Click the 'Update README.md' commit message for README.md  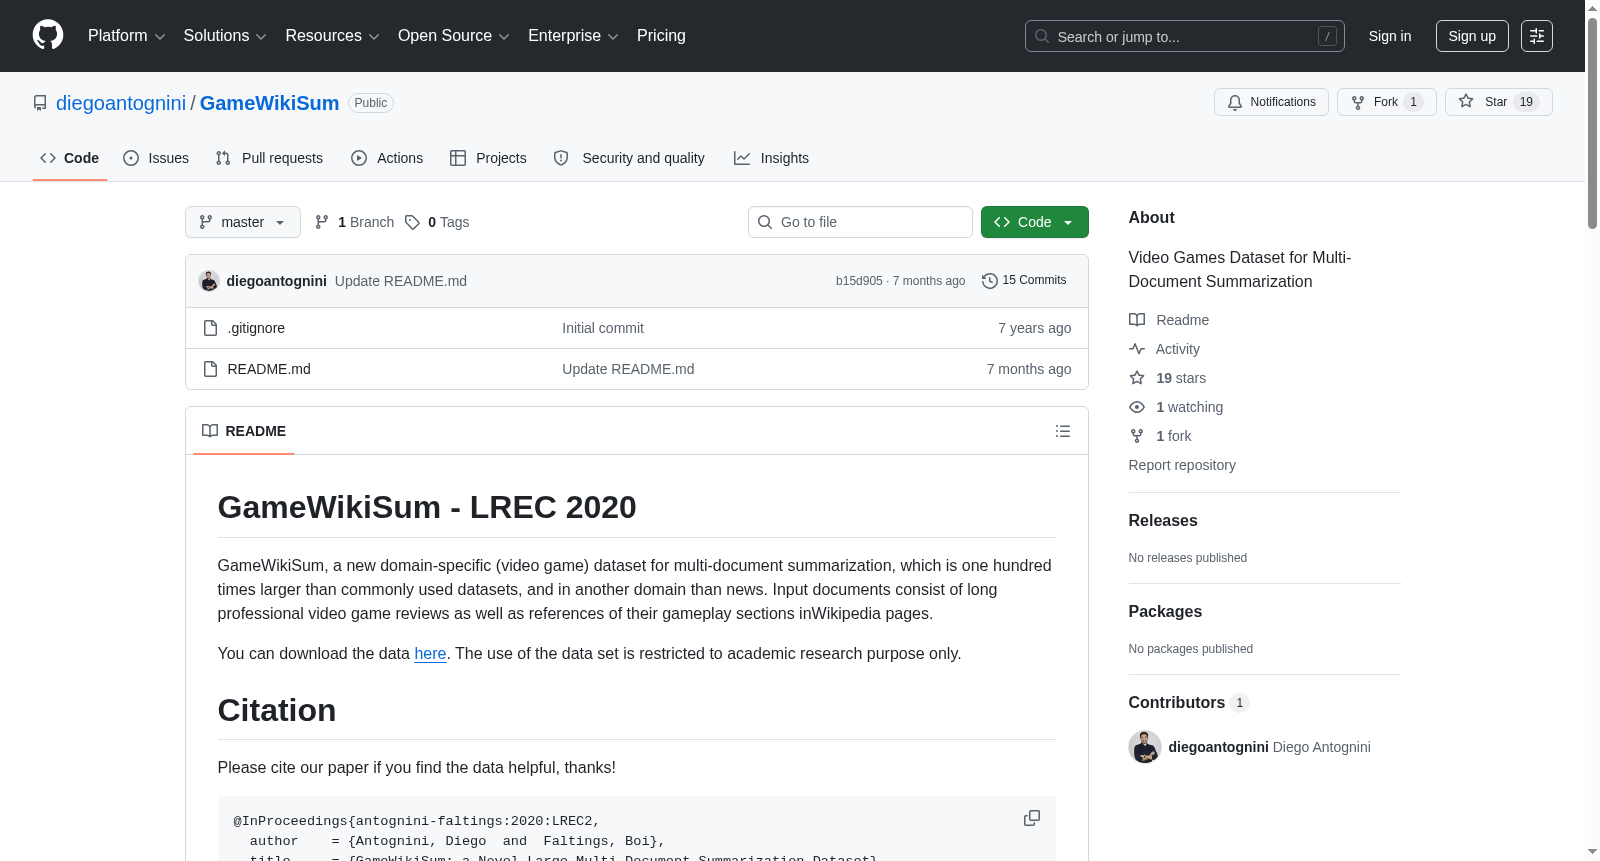coord(628,369)
